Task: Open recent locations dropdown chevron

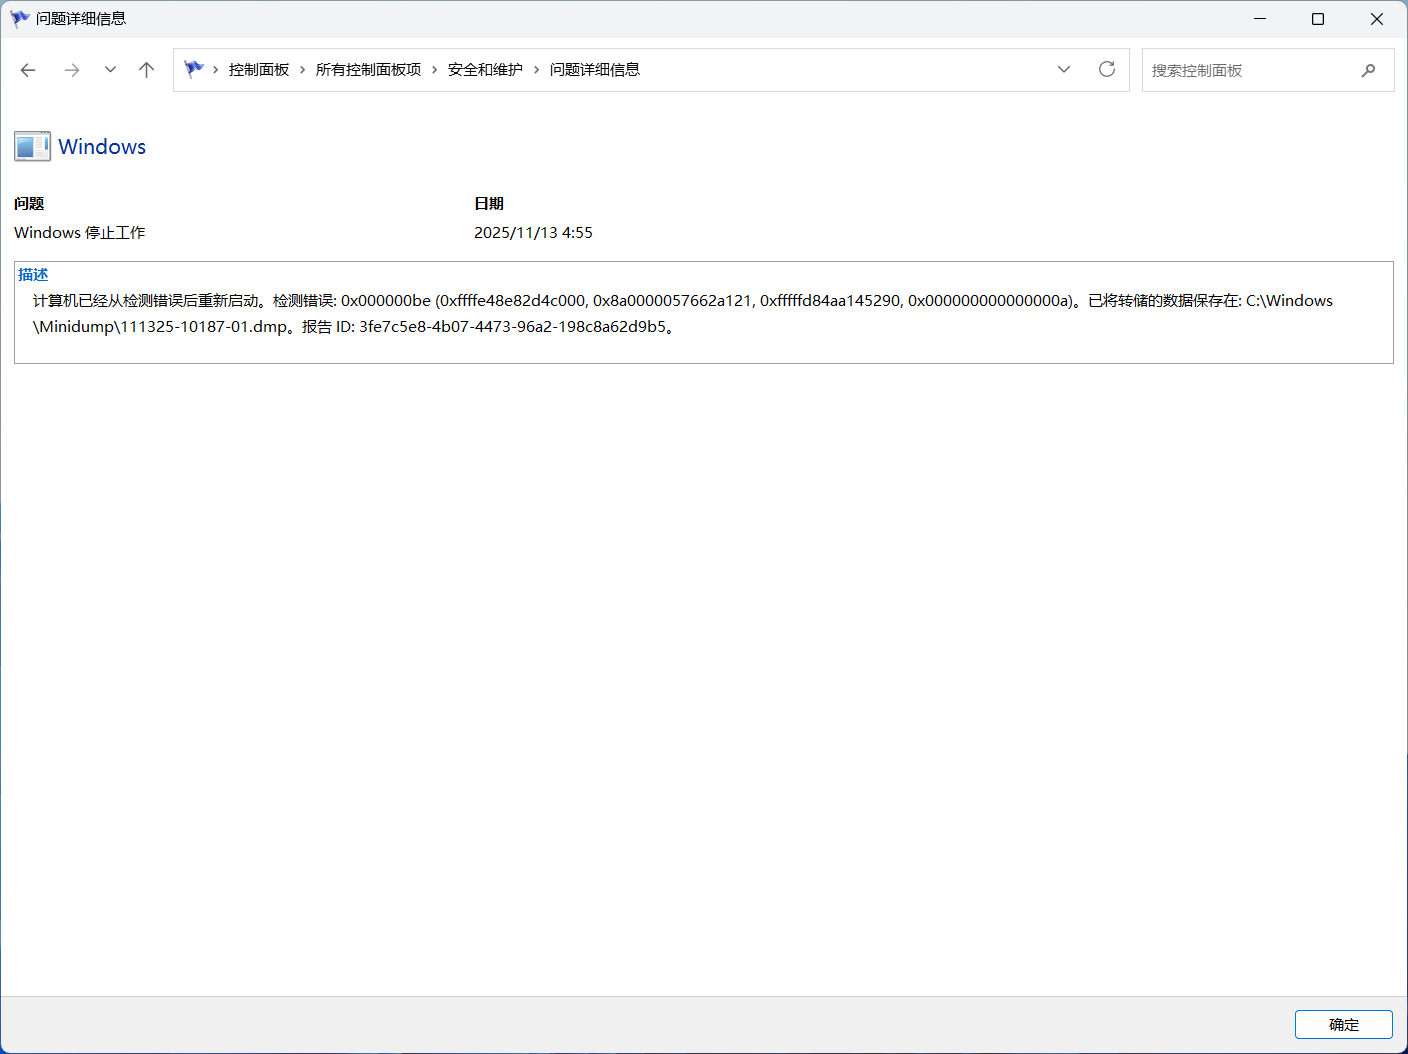Action: (x=110, y=70)
